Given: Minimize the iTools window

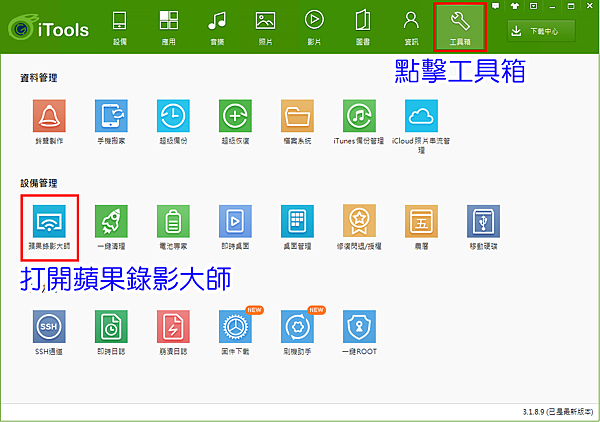Looking at the screenshot, I should pos(552,6).
